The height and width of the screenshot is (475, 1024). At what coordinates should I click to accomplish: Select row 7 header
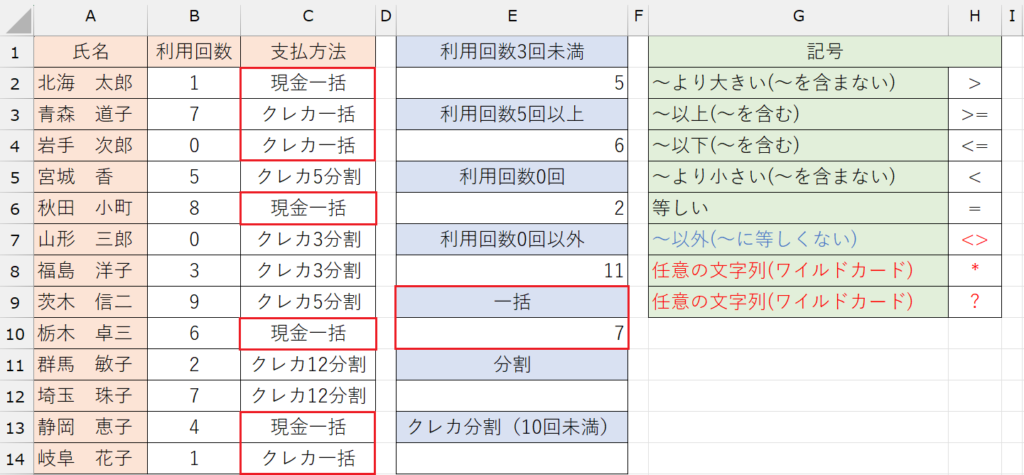[x=17, y=239]
